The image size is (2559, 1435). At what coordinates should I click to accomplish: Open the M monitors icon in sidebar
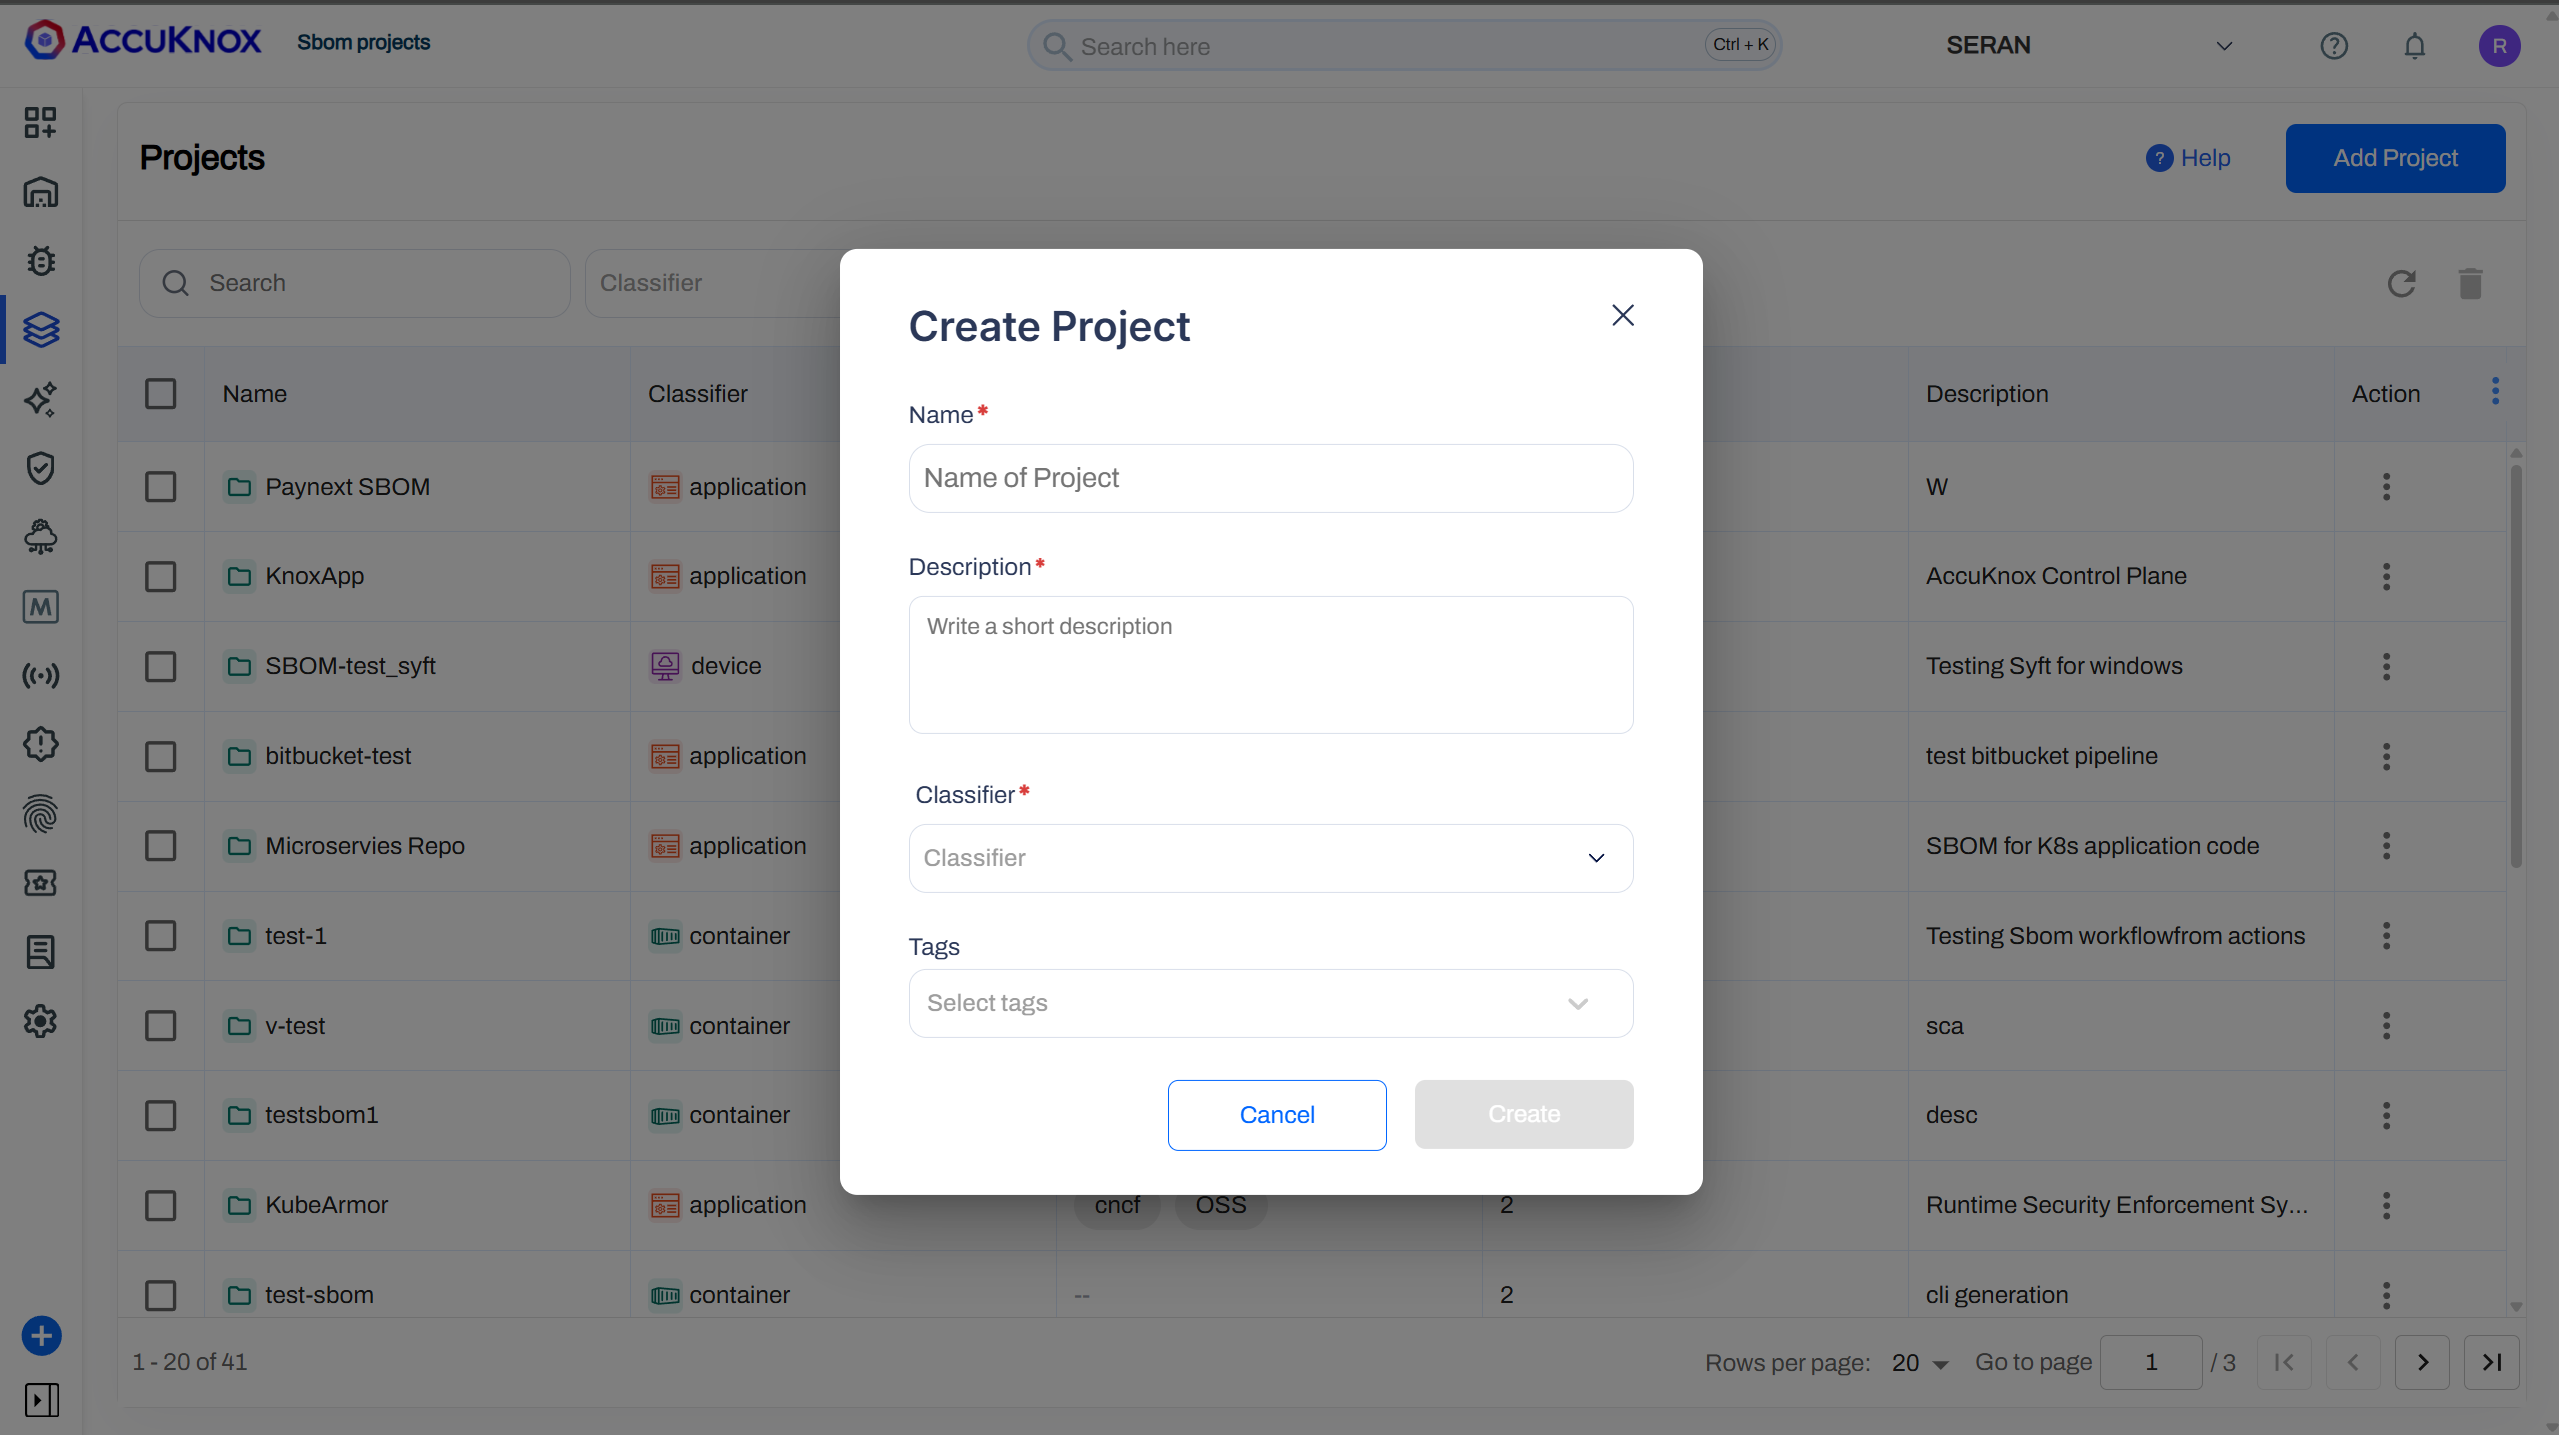[x=40, y=606]
